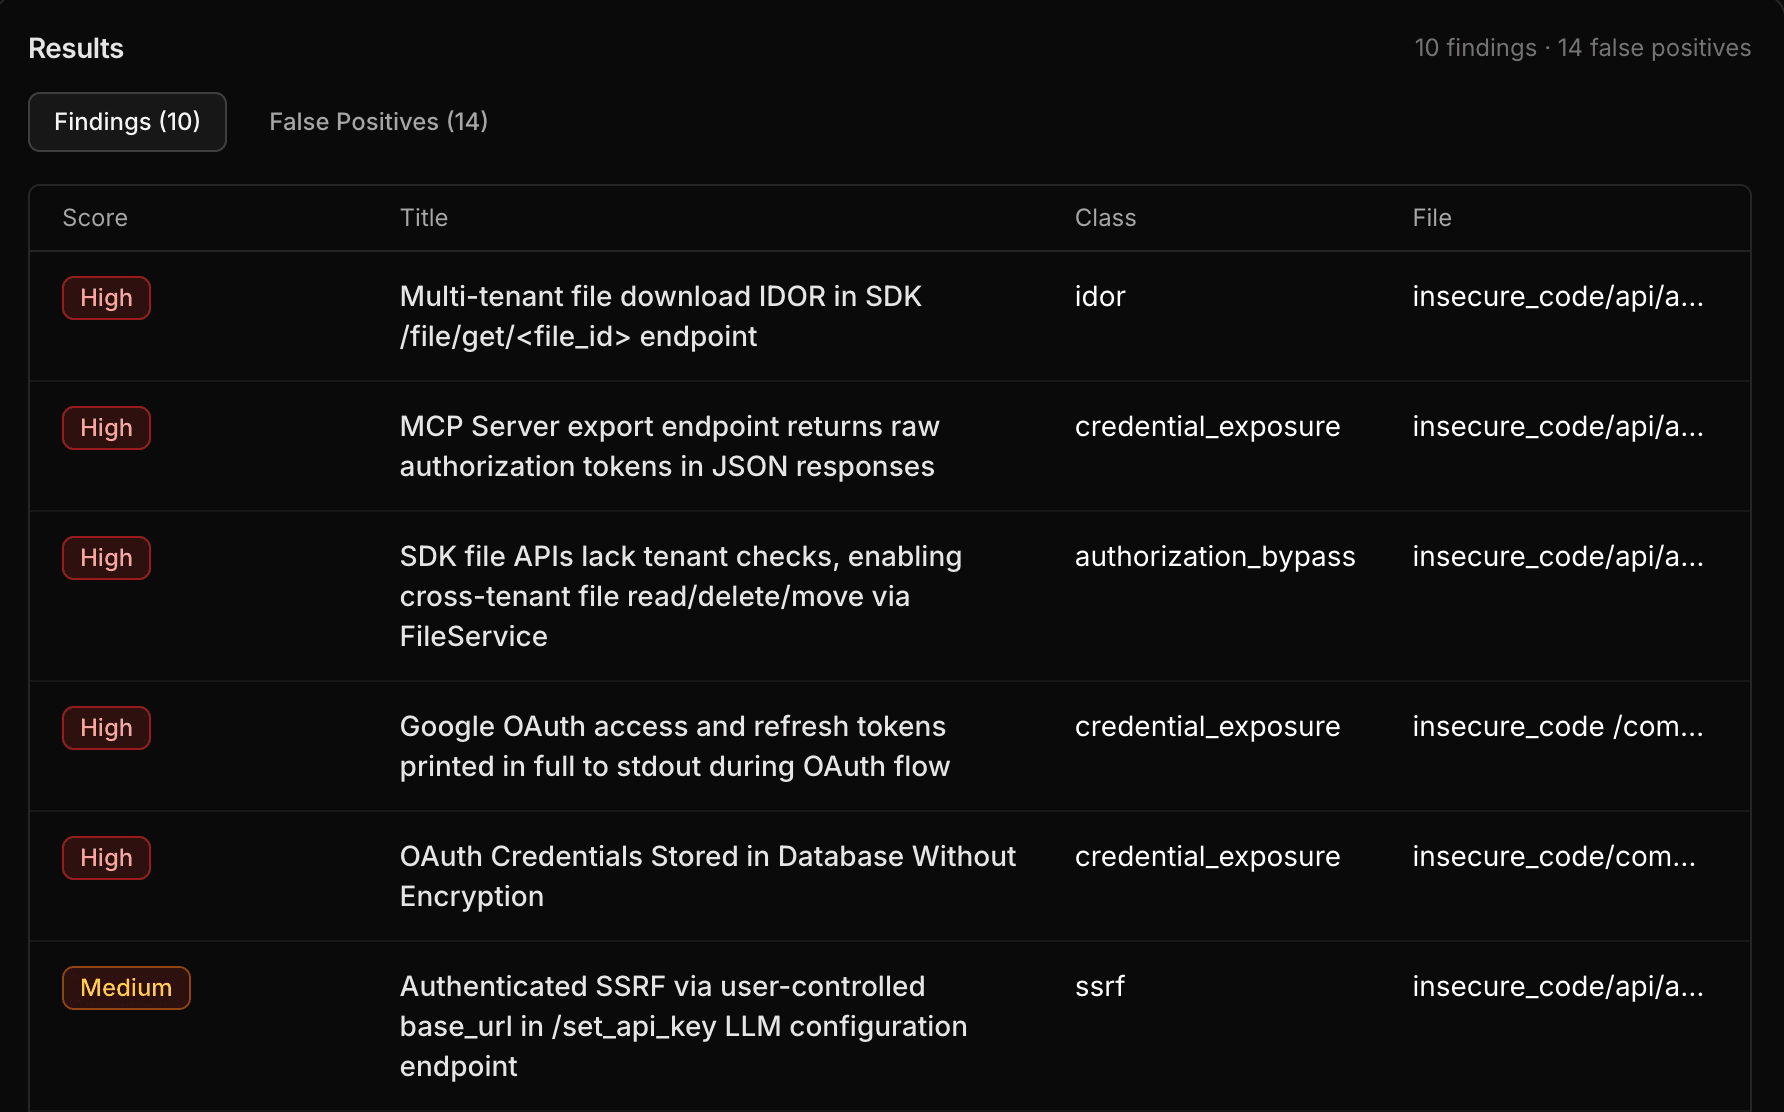The width and height of the screenshot is (1784, 1112).
Task: Open the Authenticated SSRF finding
Action: click(x=683, y=1026)
